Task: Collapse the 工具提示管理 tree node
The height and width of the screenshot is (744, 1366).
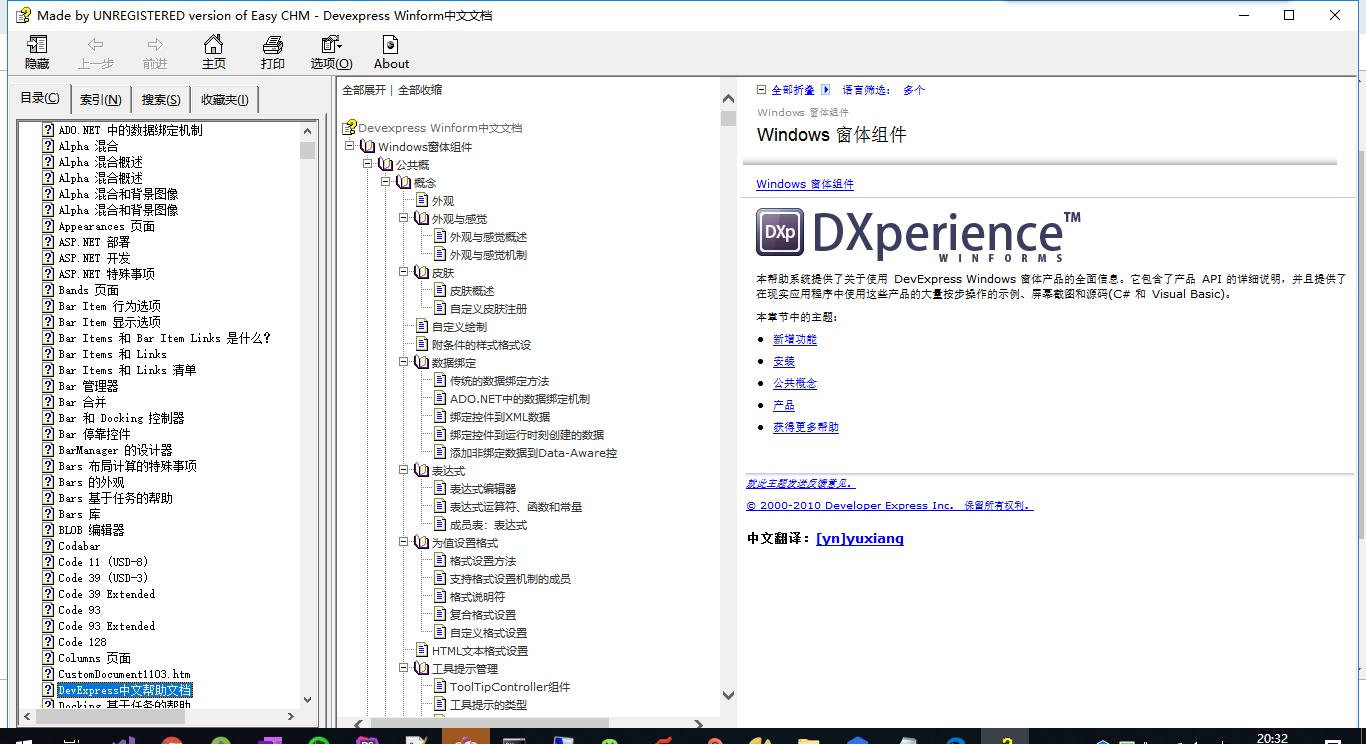Action: [x=404, y=669]
